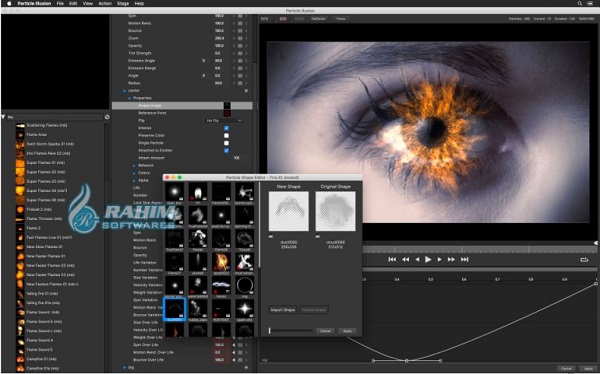This screenshot has height=374, width=600.
Task: Pick the star sparkle shape thumbnail
Action: [x=245, y=309]
